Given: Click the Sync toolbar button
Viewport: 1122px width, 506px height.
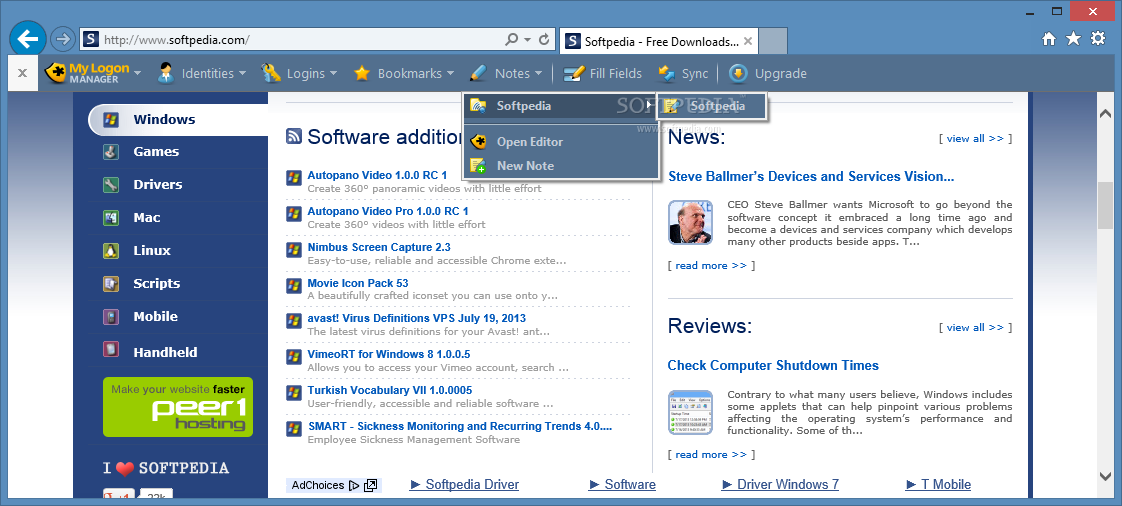Looking at the screenshot, I should 683,73.
